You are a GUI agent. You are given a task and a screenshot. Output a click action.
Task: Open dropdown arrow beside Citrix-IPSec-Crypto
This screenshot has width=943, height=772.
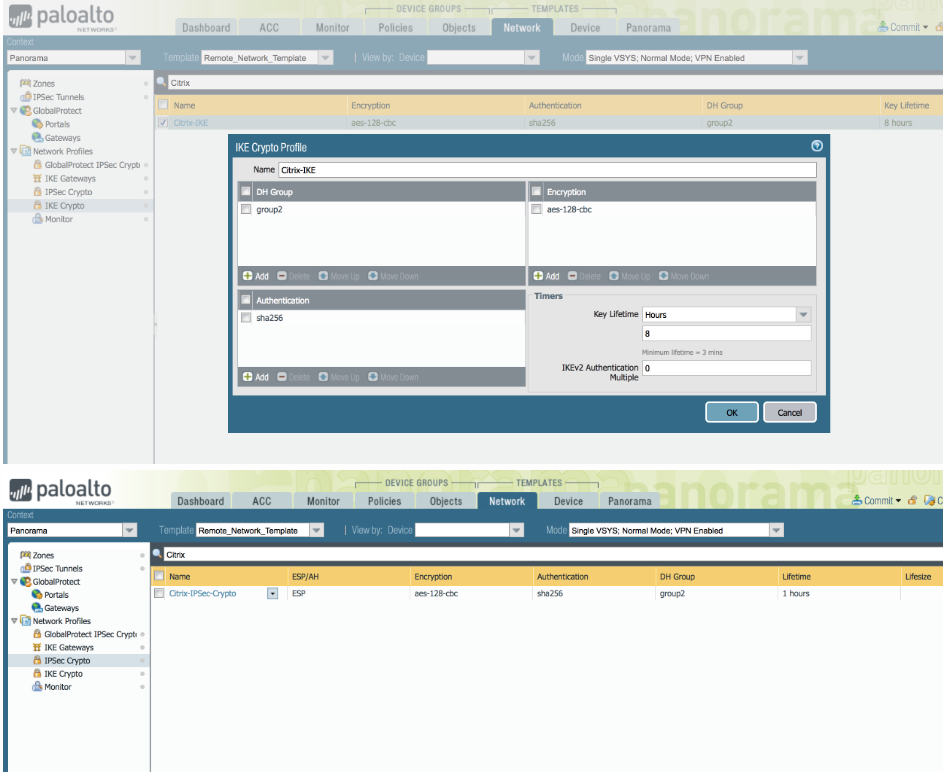click(x=272, y=593)
